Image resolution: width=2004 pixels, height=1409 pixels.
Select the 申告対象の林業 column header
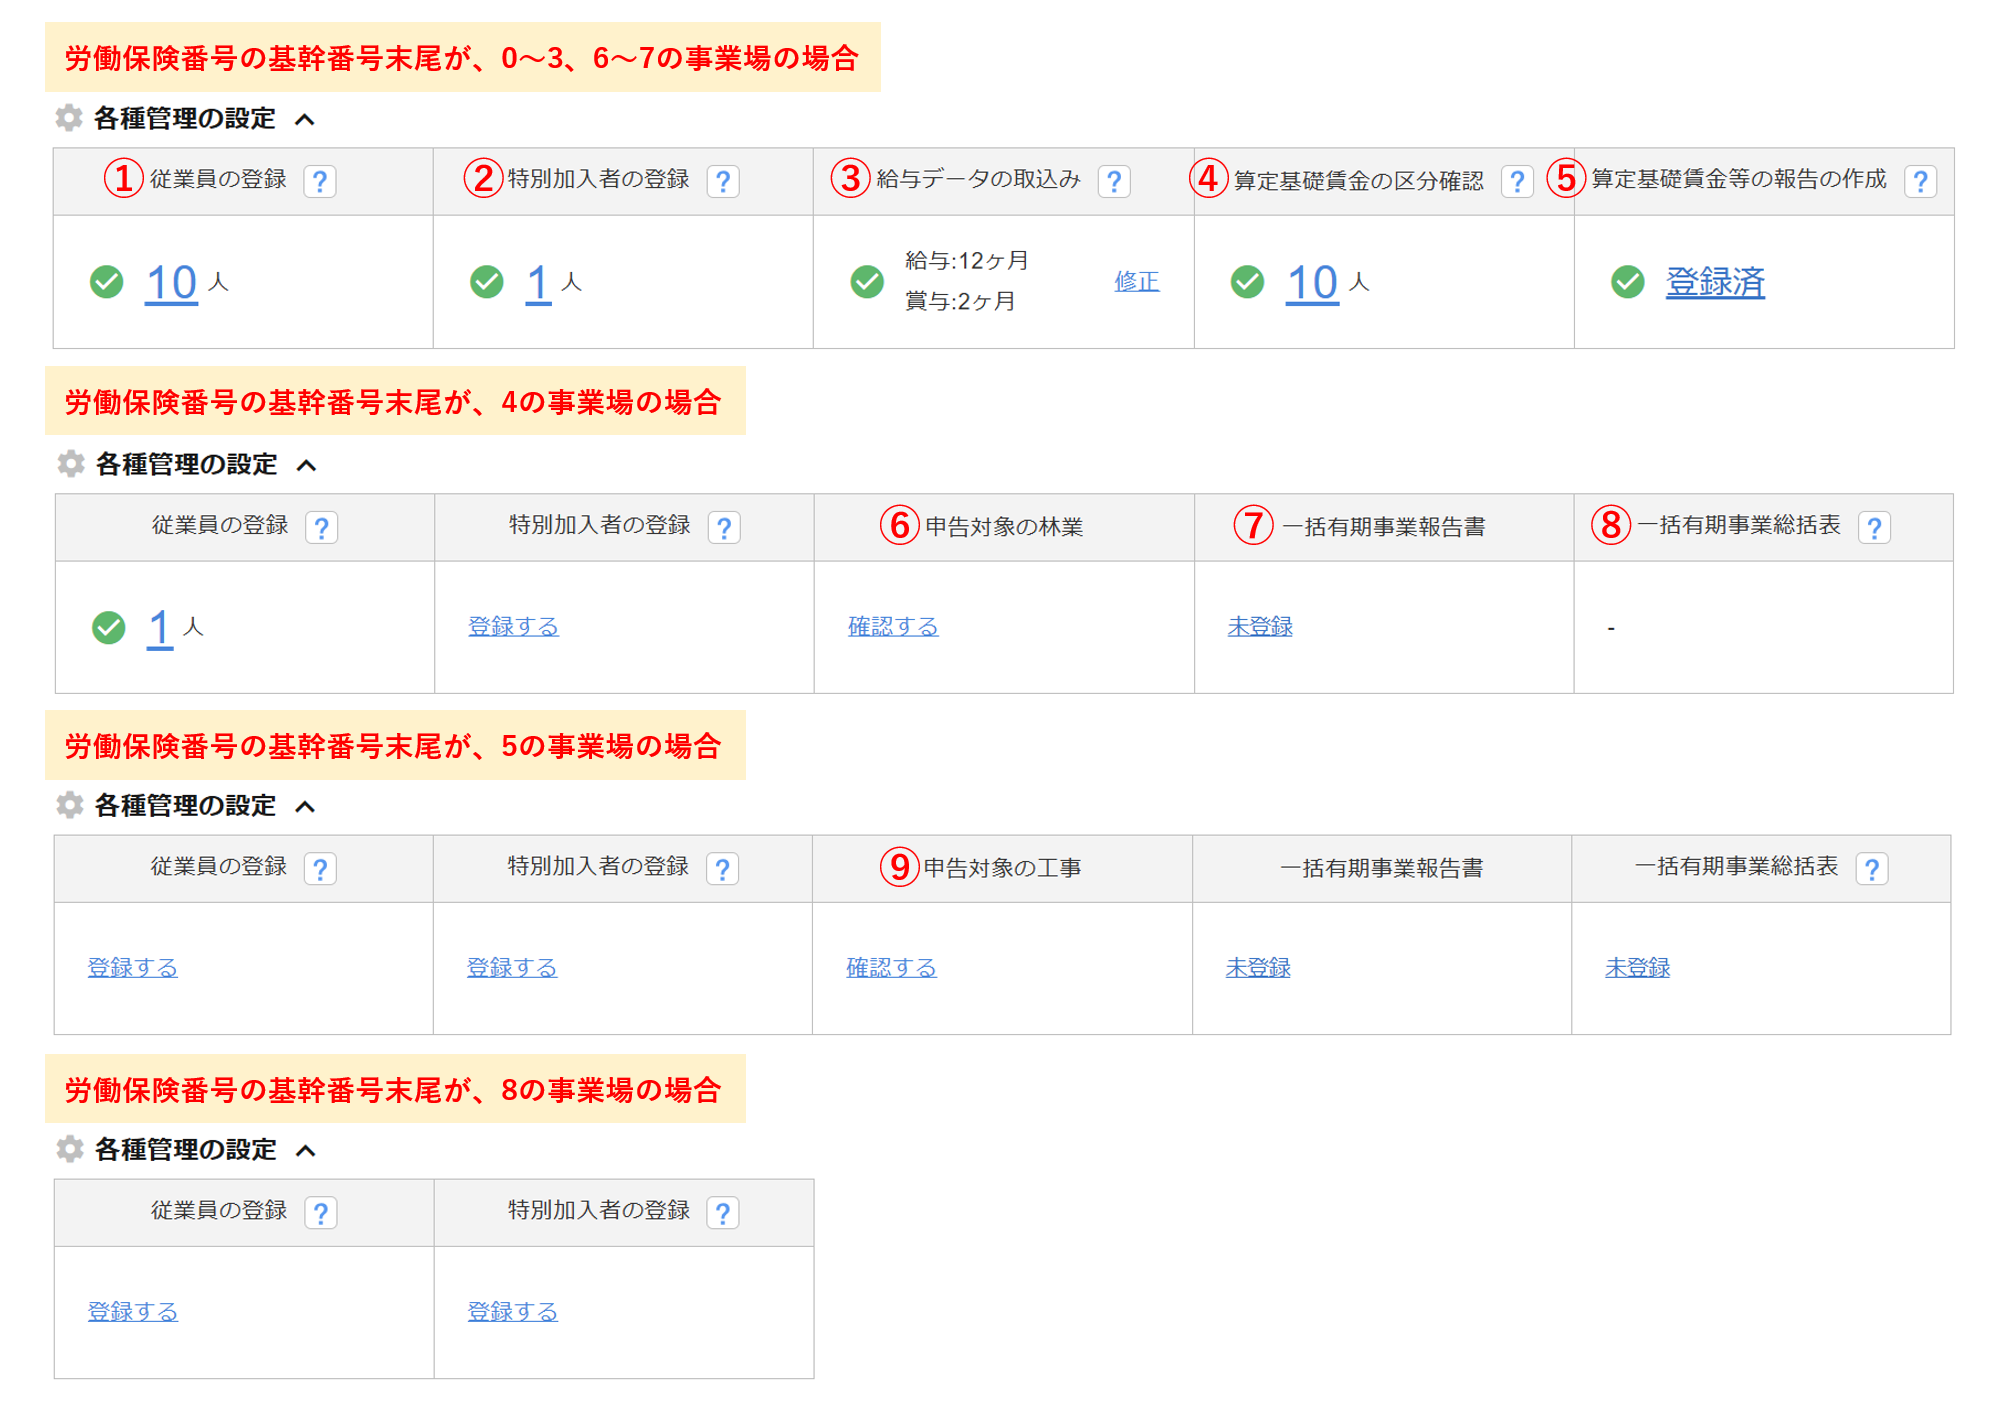[x=1003, y=527]
